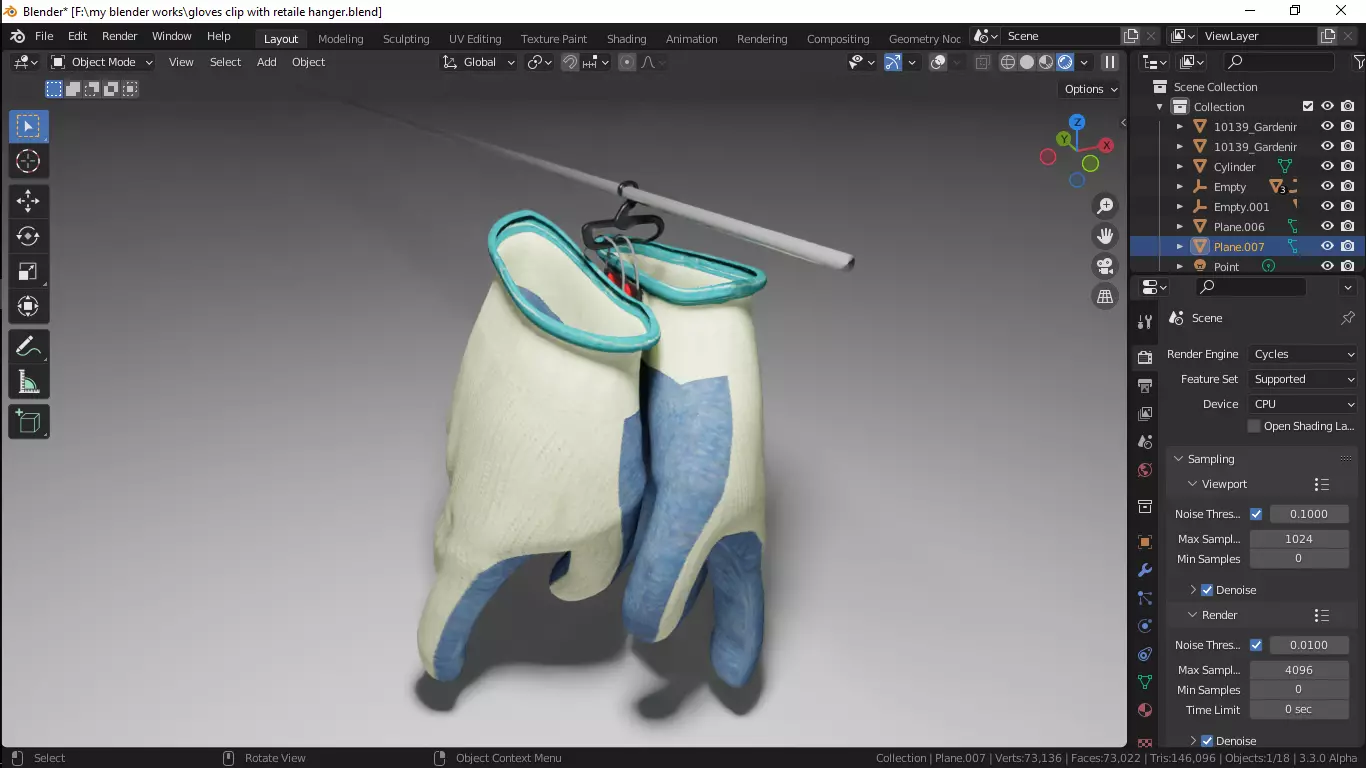Disable Plane.006 in renders via camera icon
Screen dimensions: 1366x768
point(1348,226)
